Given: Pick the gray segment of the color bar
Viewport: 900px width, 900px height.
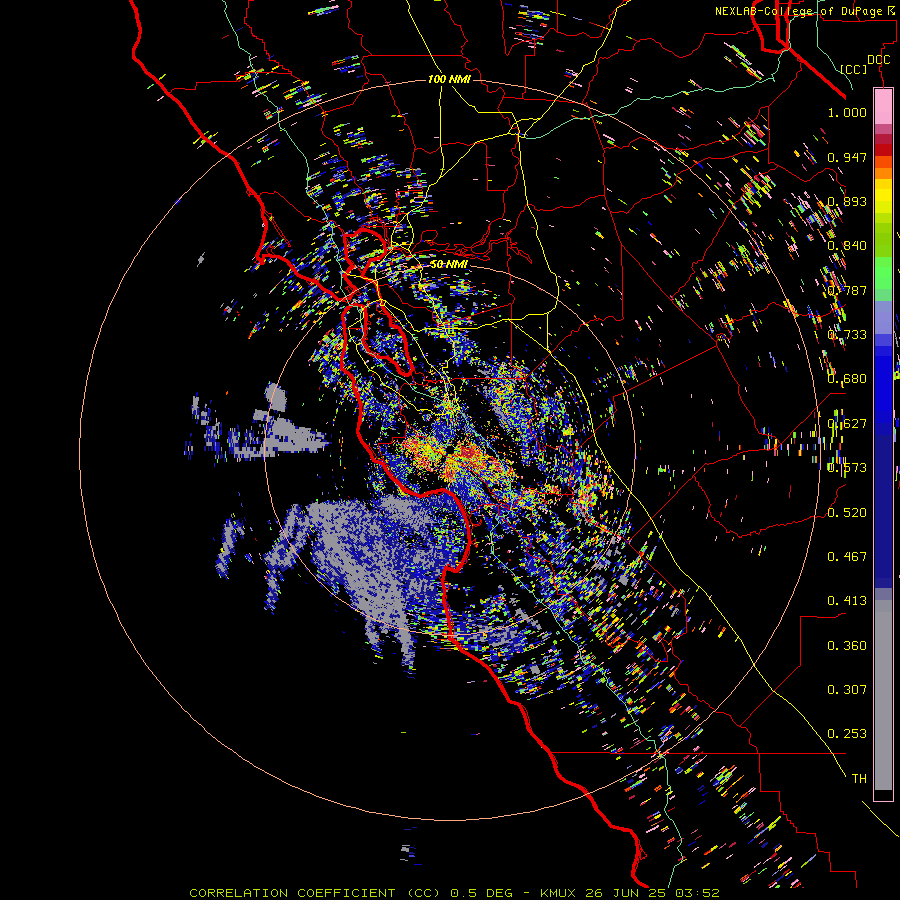Looking at the screenshot, I should (883, 695).
